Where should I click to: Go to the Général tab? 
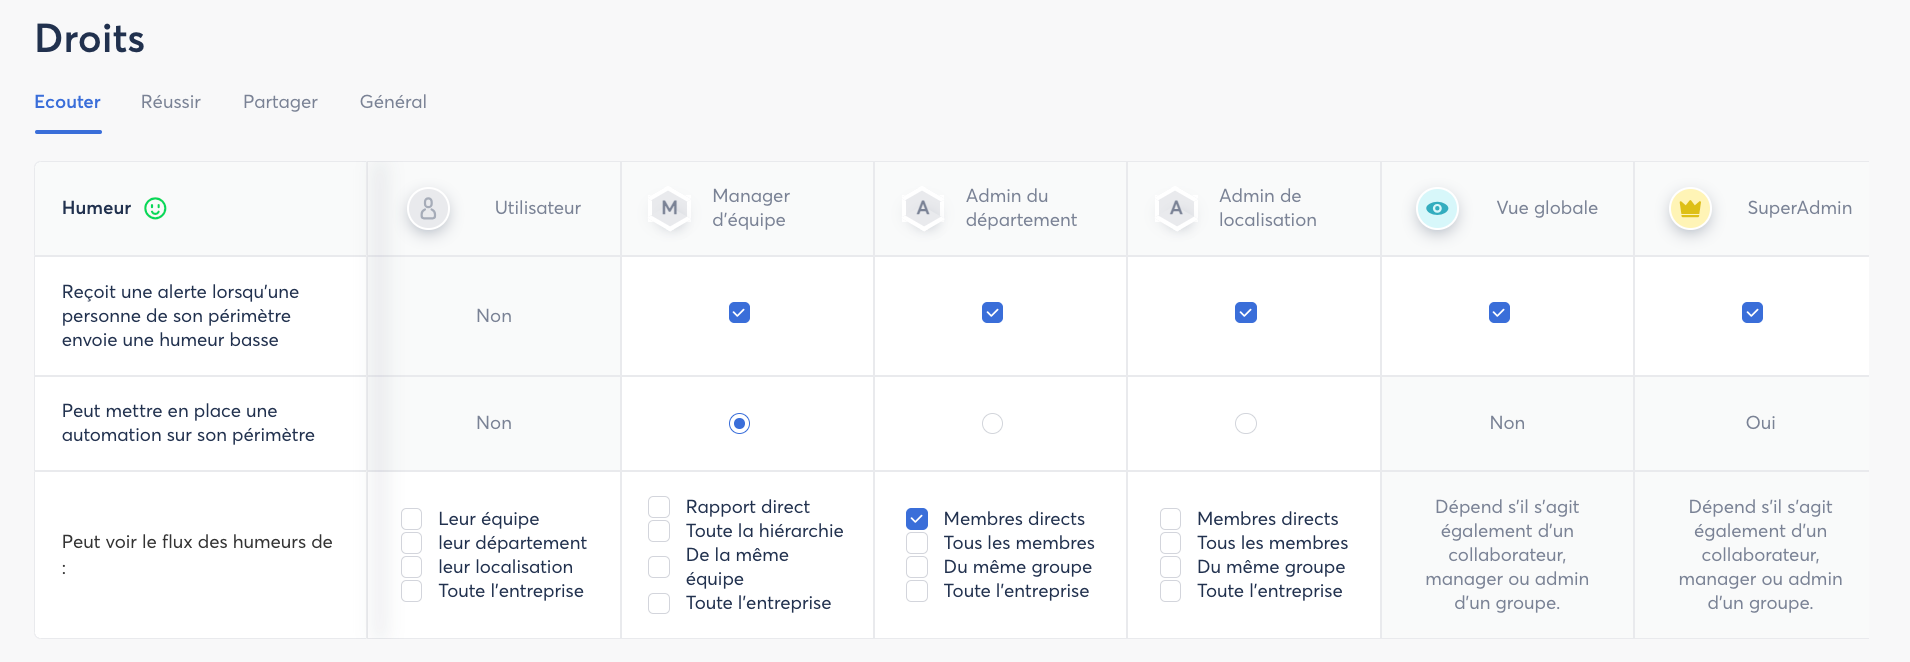(x=393, y=102)
